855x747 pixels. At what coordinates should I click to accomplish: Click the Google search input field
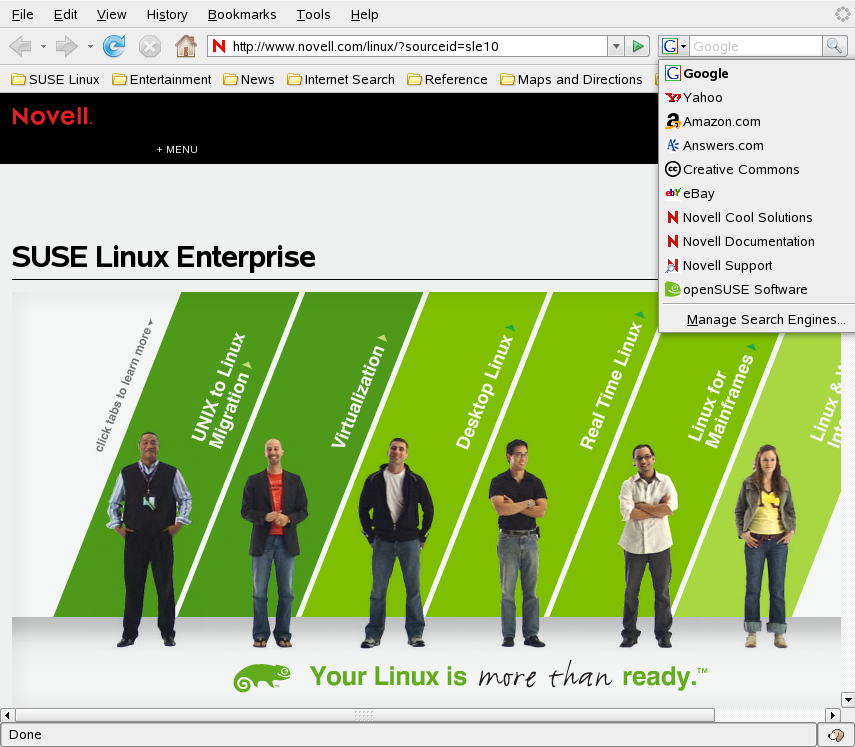pyautogui.click(x=756, y=46)
